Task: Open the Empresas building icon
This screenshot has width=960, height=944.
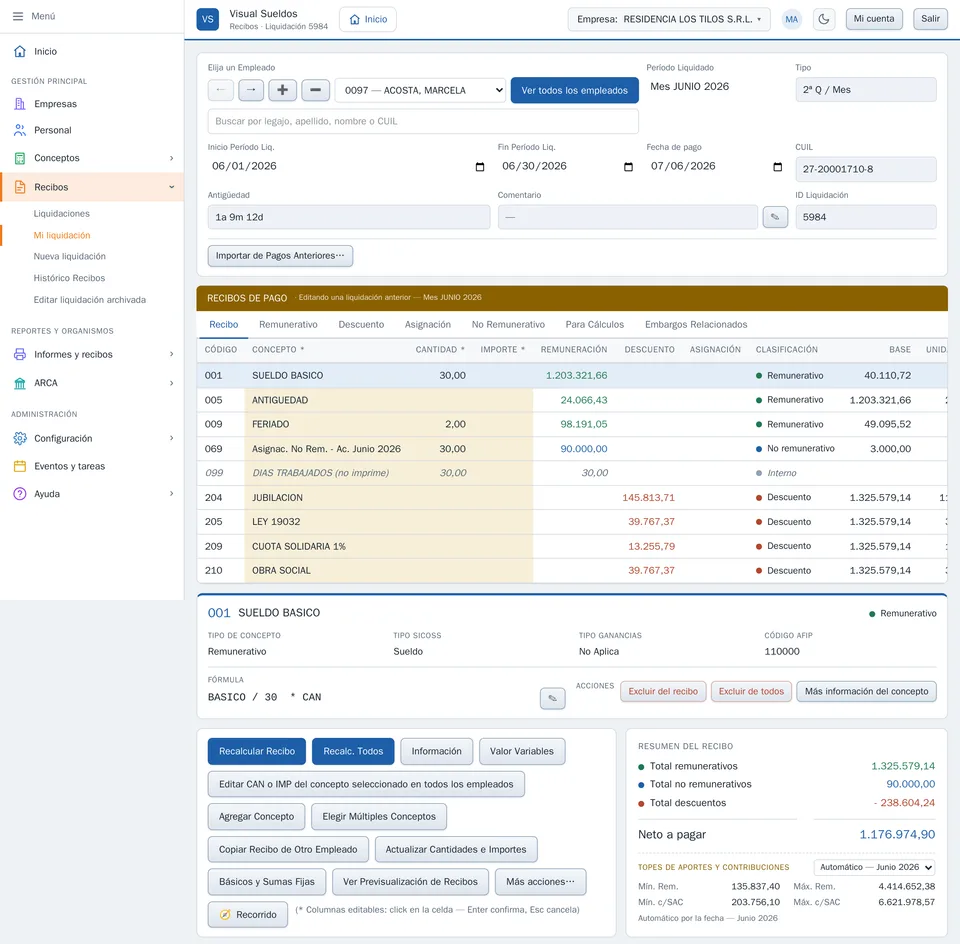Action: pos(20,104)
